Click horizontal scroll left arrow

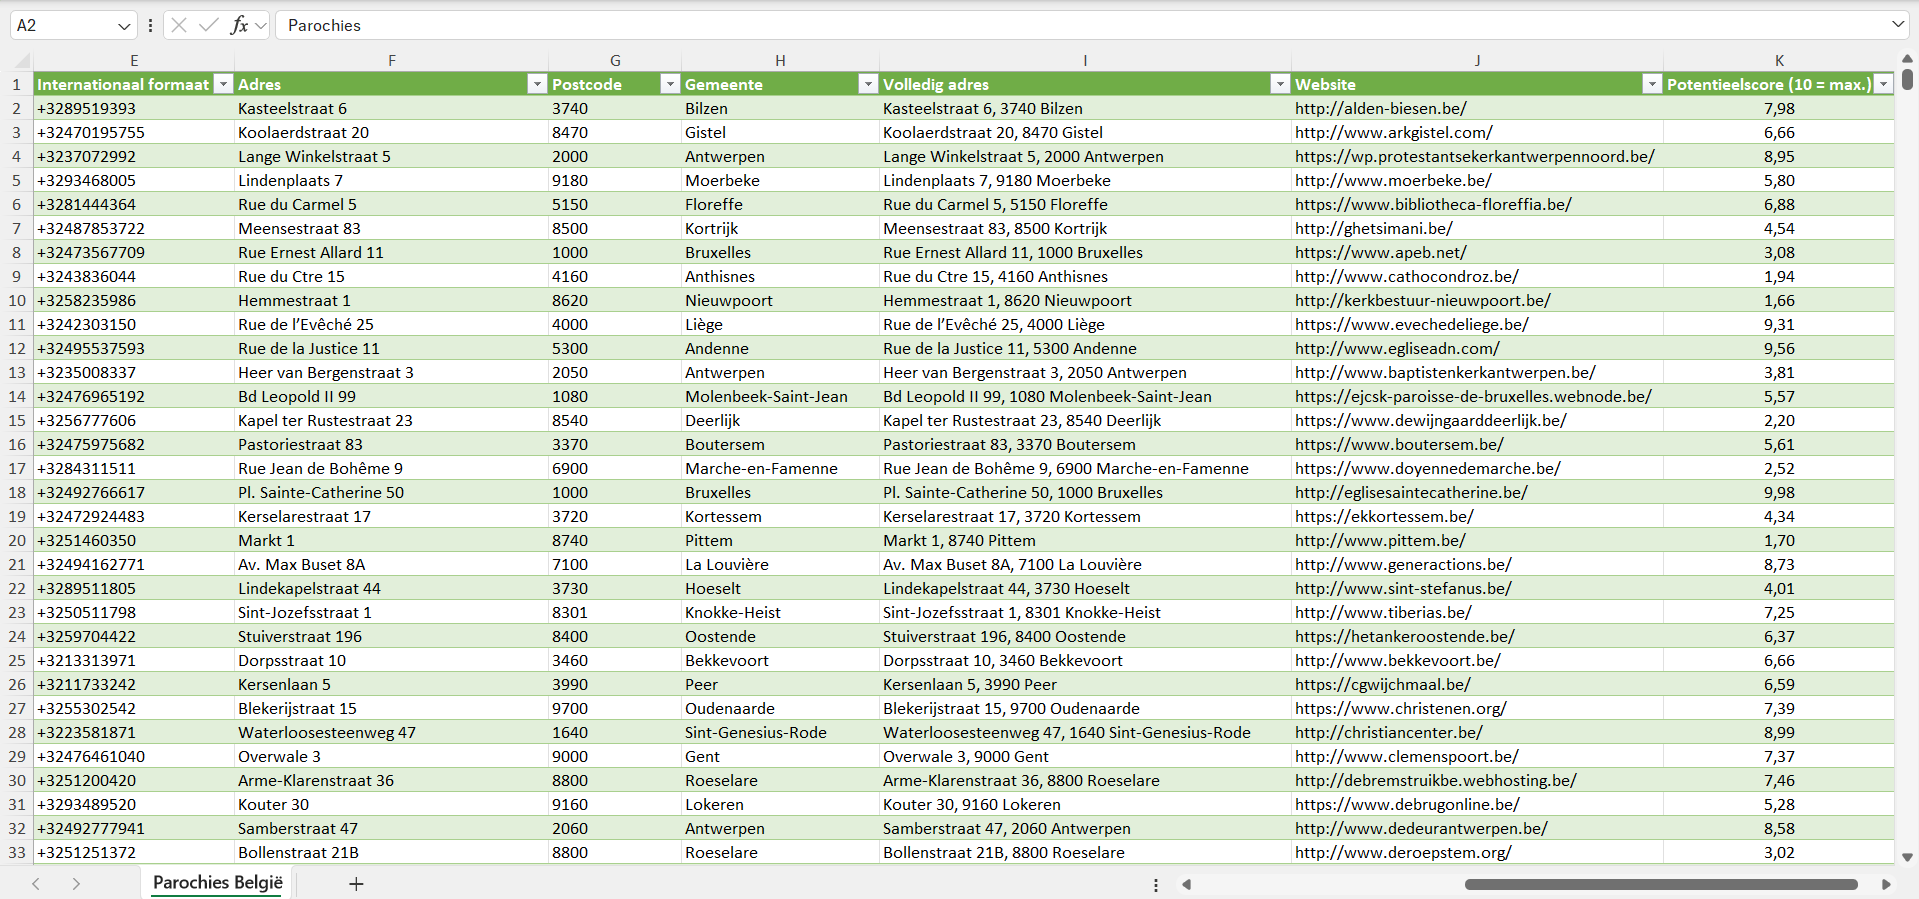point(1187,884)
